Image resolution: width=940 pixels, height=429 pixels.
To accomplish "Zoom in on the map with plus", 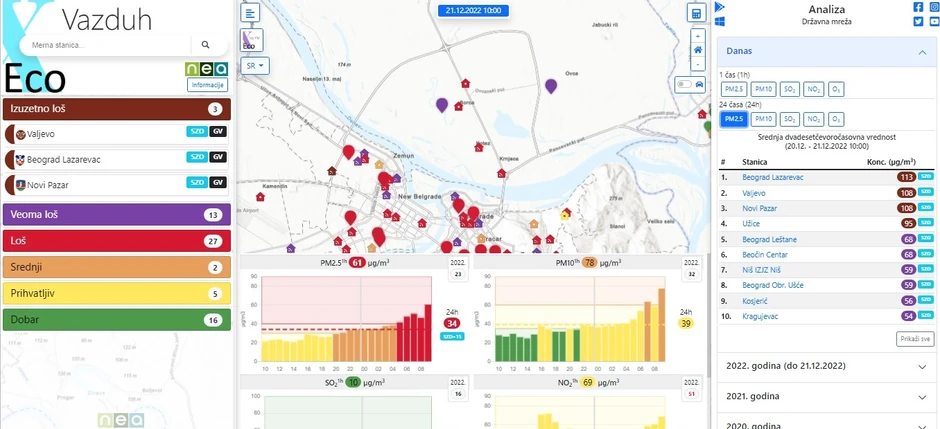I will click(x=698, y=35).
